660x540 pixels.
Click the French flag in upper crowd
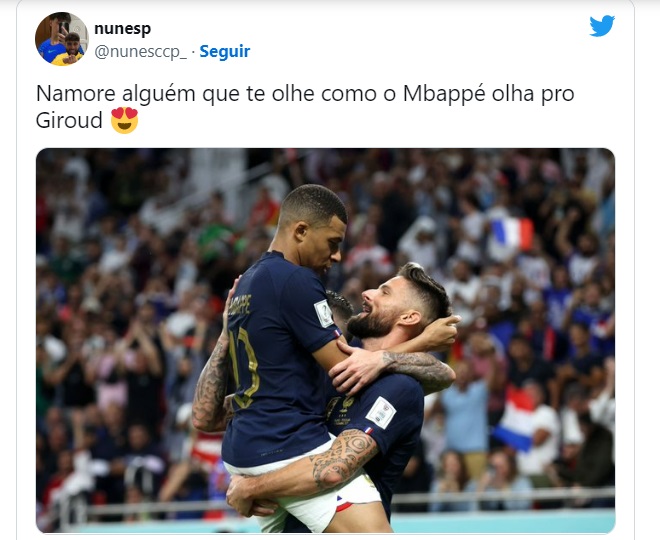512,233
